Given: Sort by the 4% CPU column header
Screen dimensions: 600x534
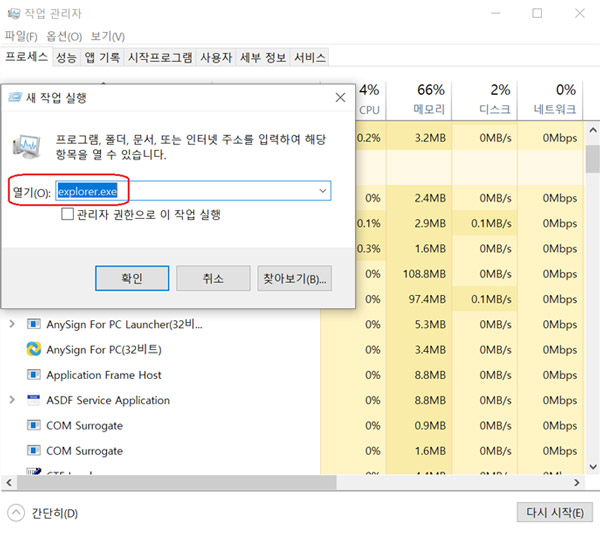Looking at the screenshot, I should pyautogui.click(x=369, y=99).
